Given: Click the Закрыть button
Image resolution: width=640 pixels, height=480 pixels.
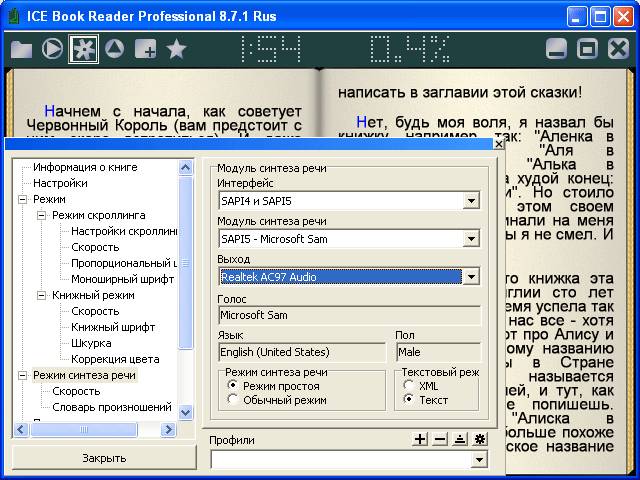Looking at the screenshot, I should pyautogui.click(x=103, y=458).
